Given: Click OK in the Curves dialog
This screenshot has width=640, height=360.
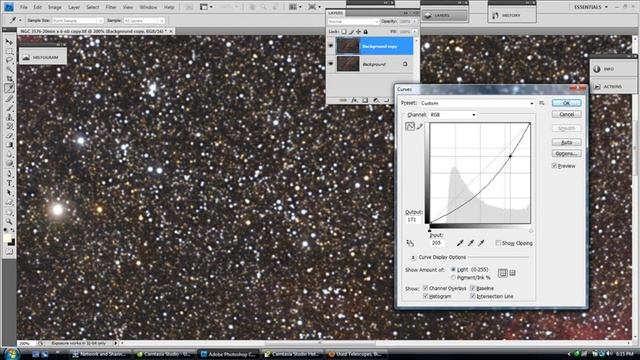Looking at the screenshot, I should click(567, 103).
